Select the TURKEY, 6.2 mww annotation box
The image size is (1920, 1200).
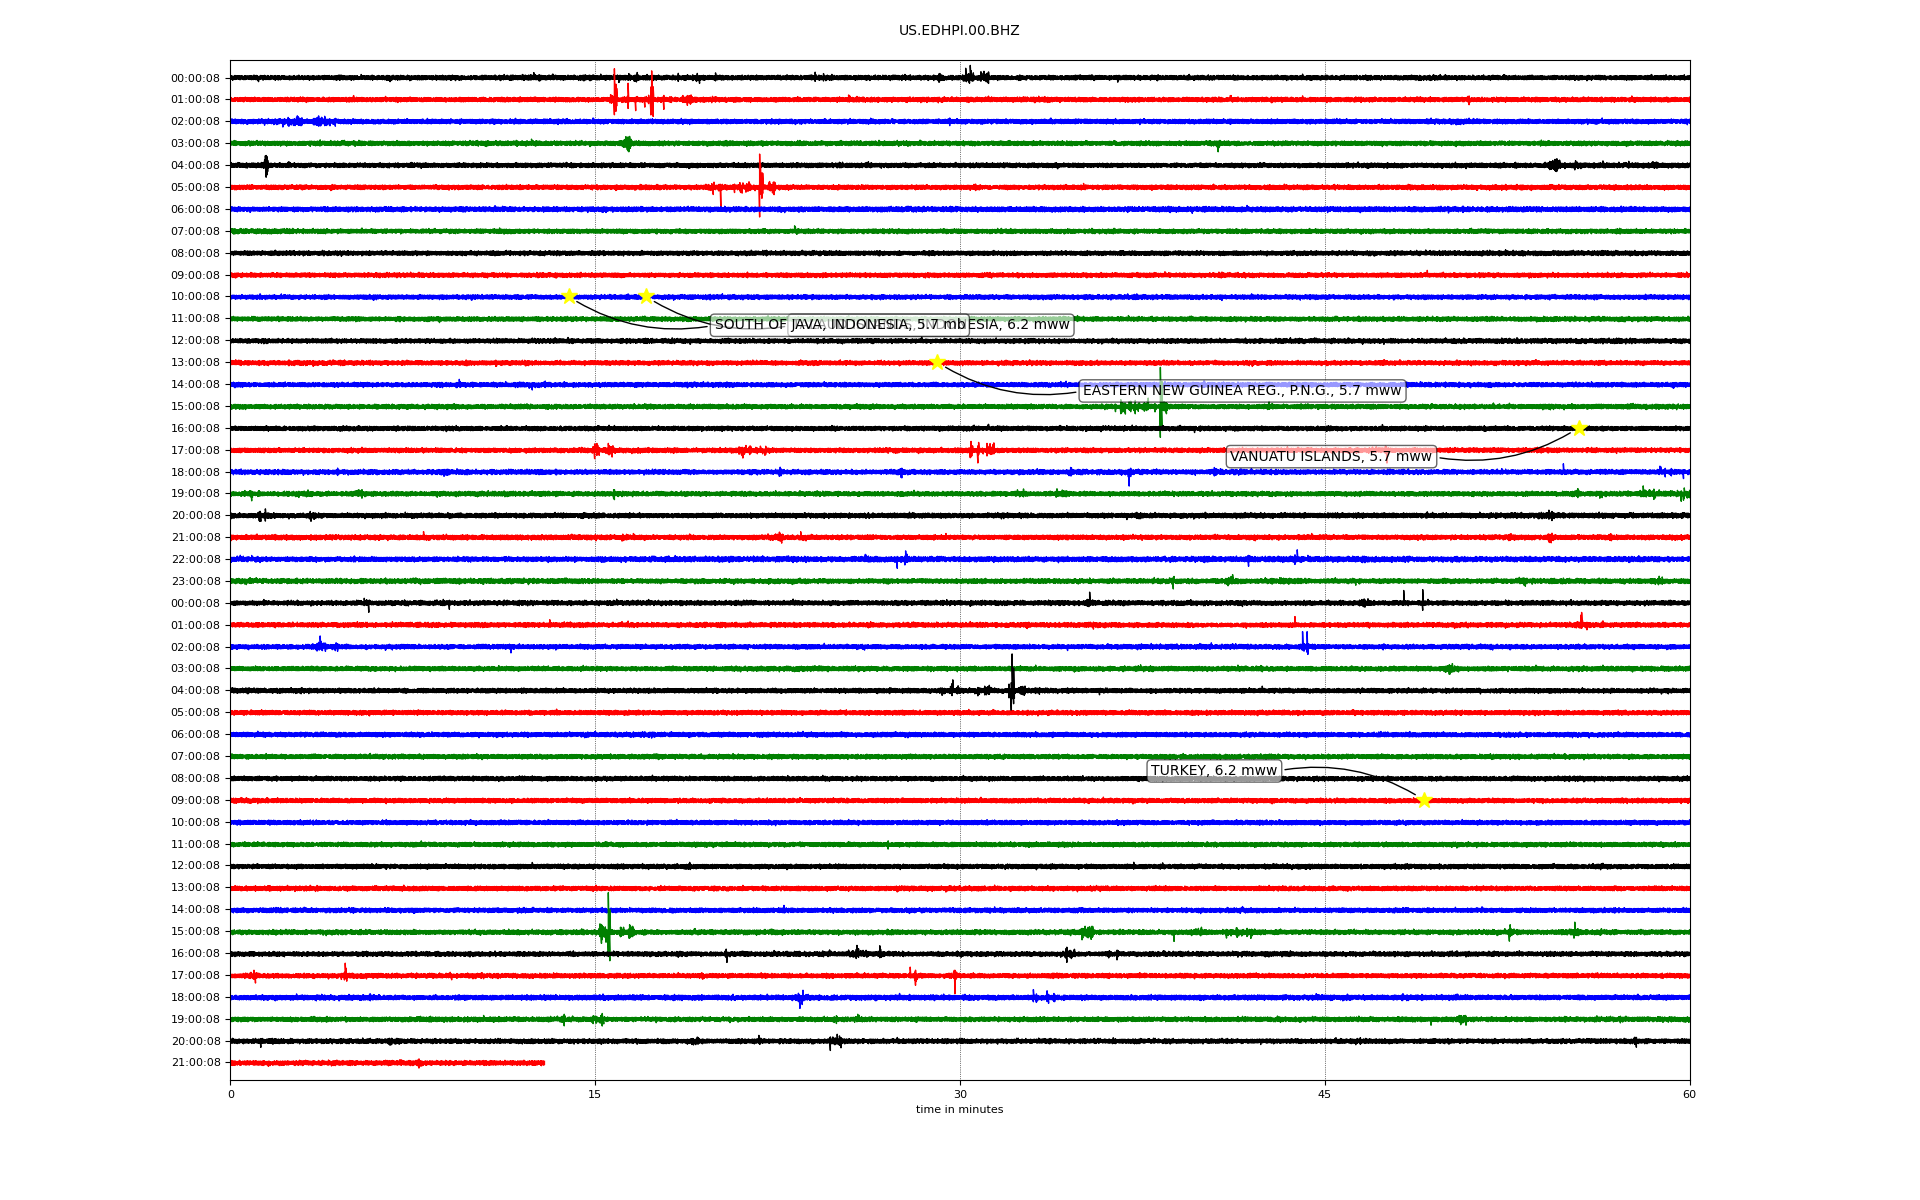pos(1213,771)
